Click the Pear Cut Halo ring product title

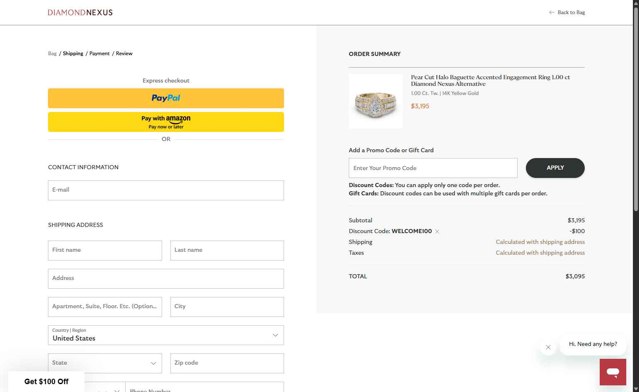(x=490, y=80)
